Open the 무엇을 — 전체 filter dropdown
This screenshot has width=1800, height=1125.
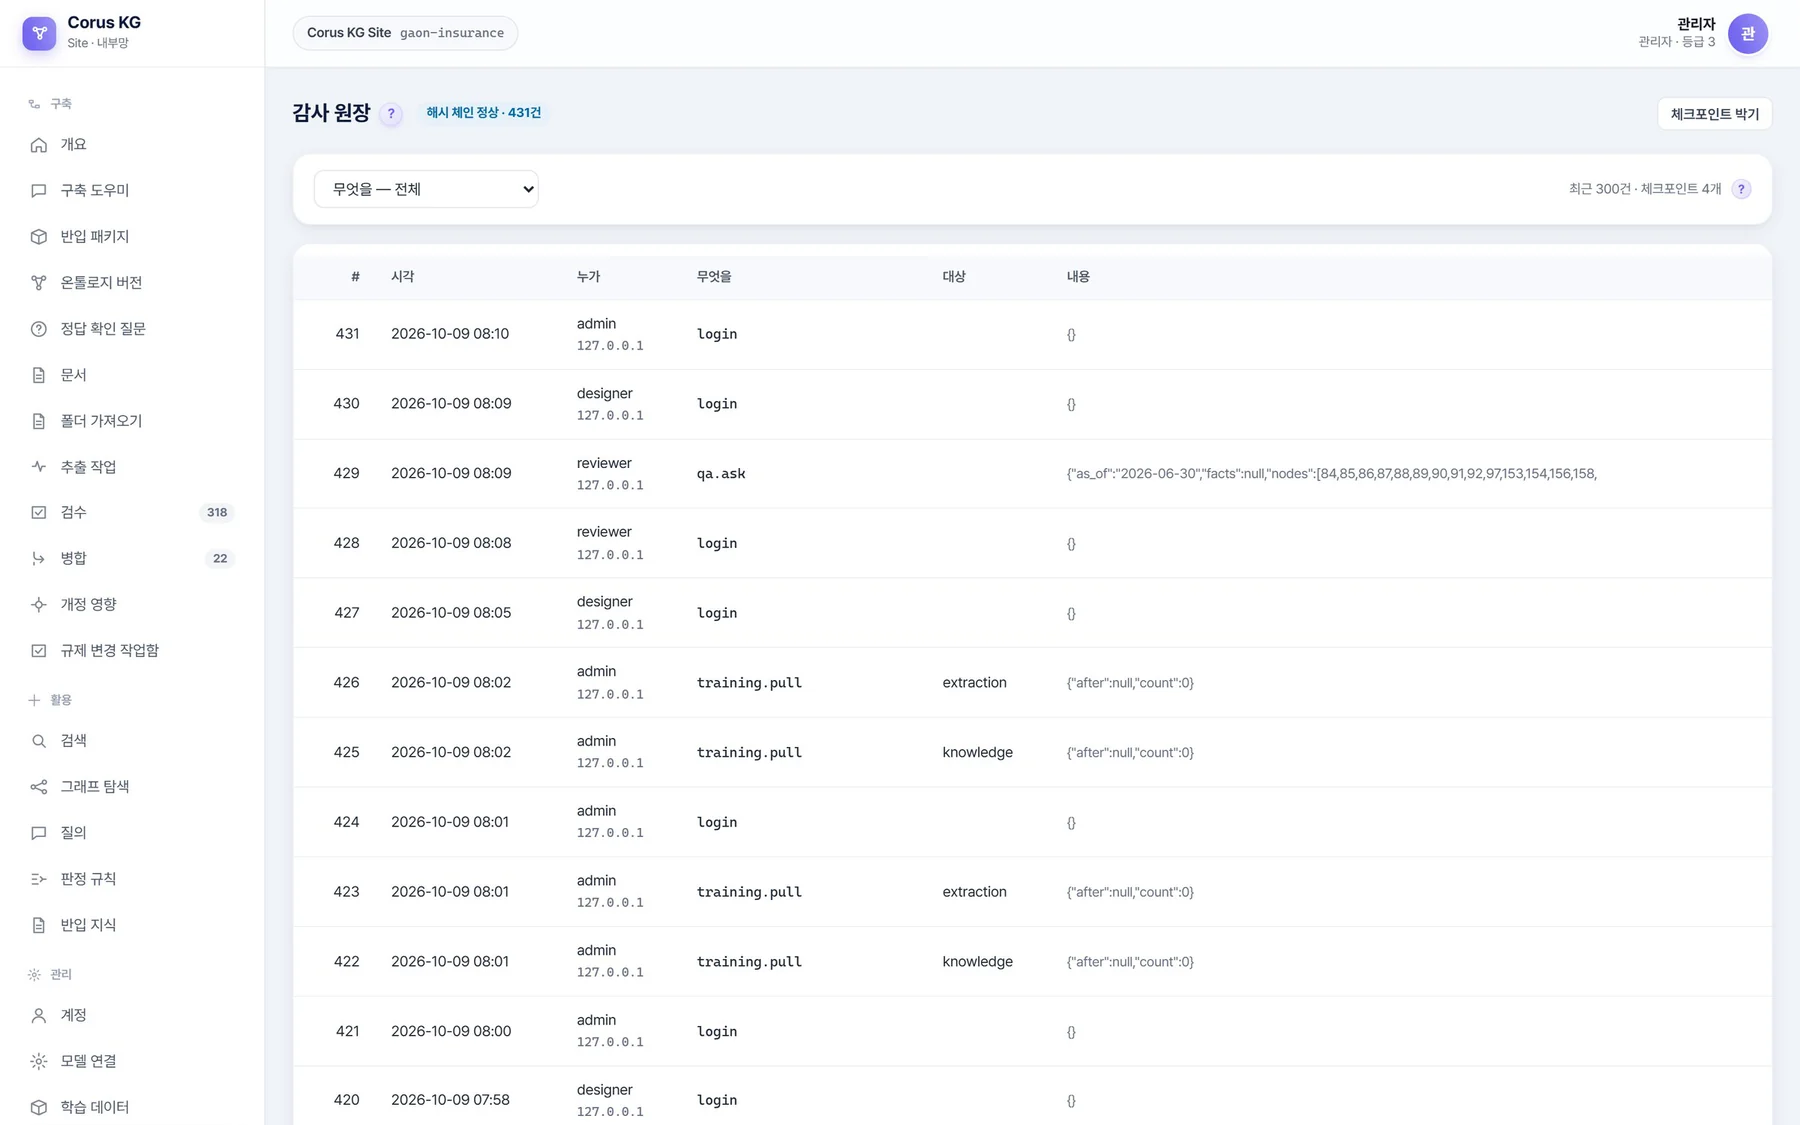tap(426, 189)
